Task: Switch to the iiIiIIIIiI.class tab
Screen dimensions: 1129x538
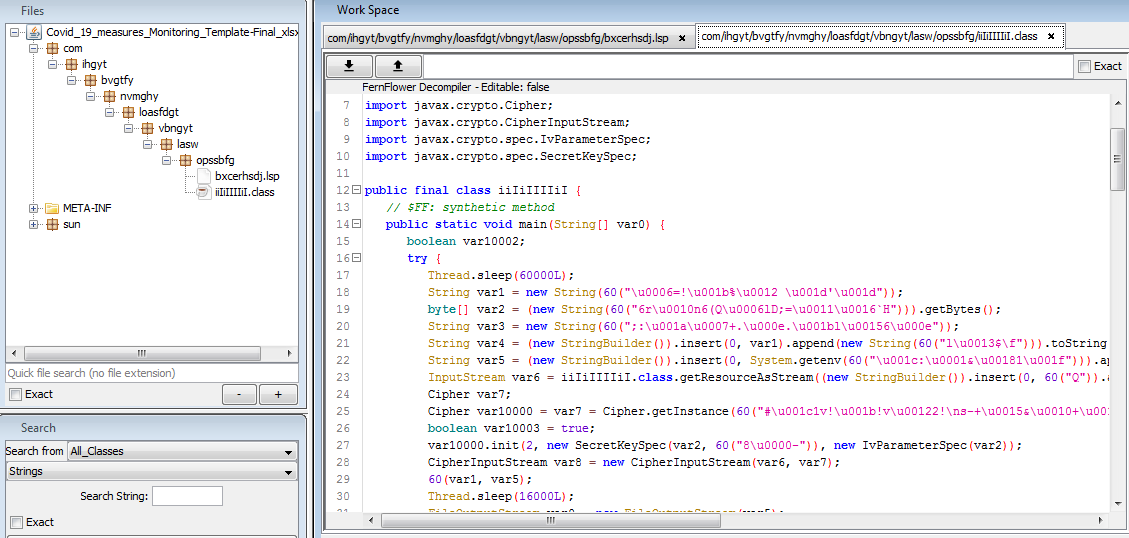Action: pos(880,35)
